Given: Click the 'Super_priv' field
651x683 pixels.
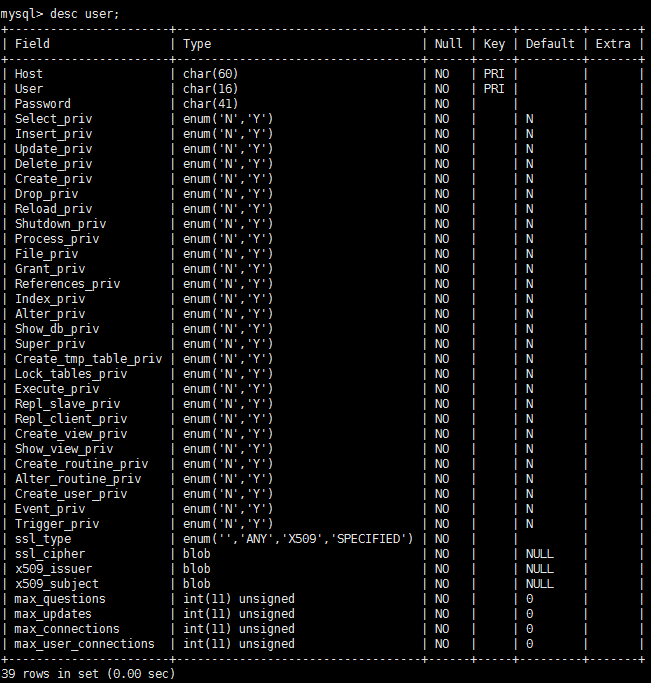Looking at the screenshot, I should [50, 344].
